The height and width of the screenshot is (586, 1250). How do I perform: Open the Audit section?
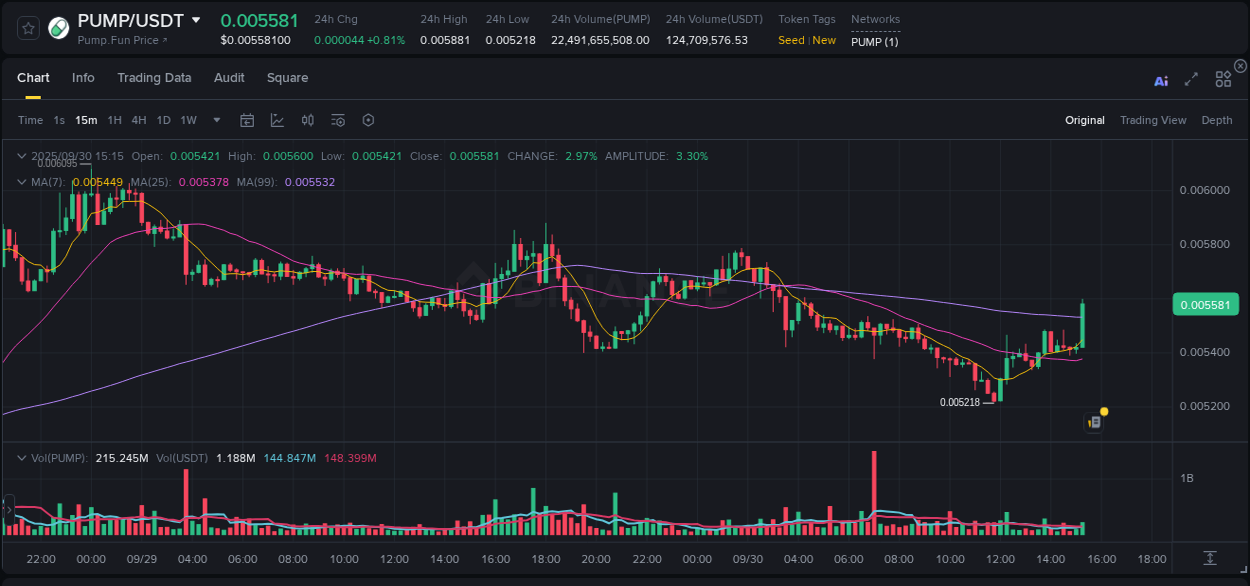tap(229, 77)
